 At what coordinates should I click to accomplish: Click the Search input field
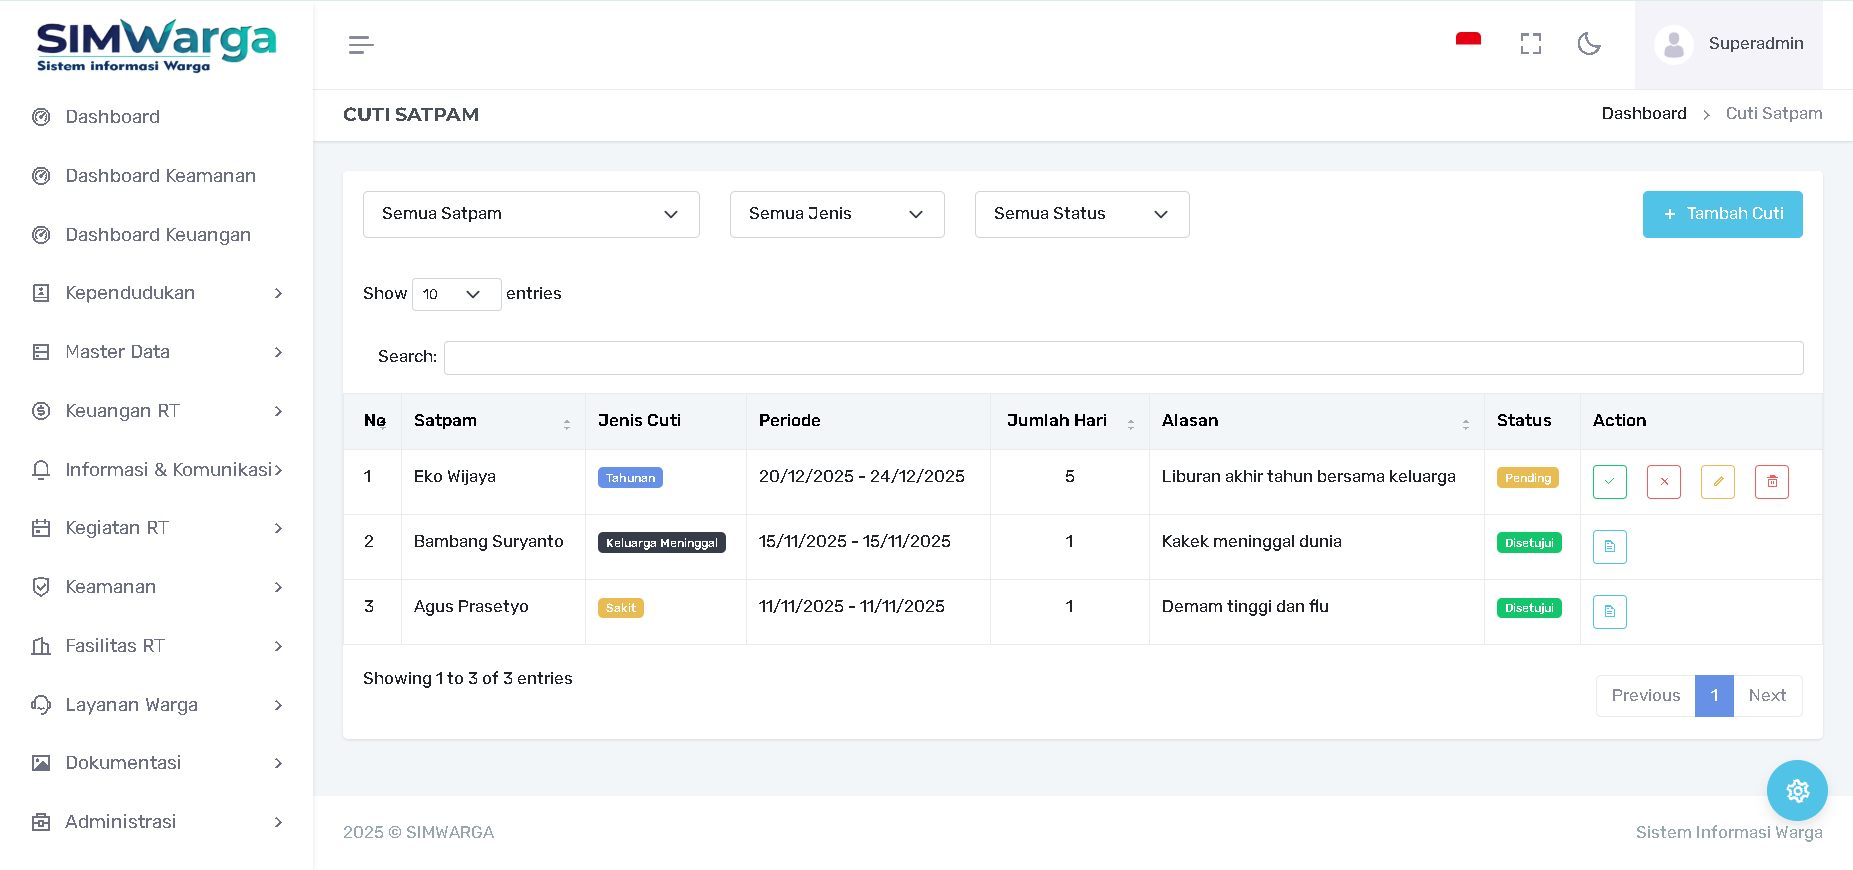tap(1123, 358)
